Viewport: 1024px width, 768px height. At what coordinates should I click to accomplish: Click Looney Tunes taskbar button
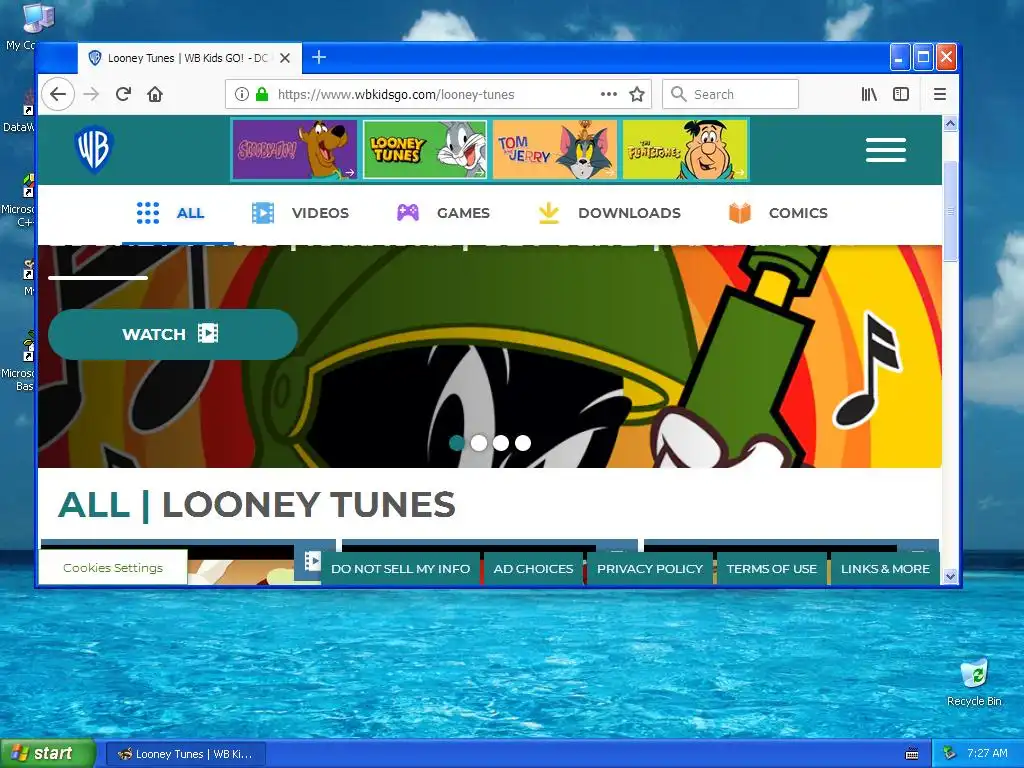coord(185,754)
